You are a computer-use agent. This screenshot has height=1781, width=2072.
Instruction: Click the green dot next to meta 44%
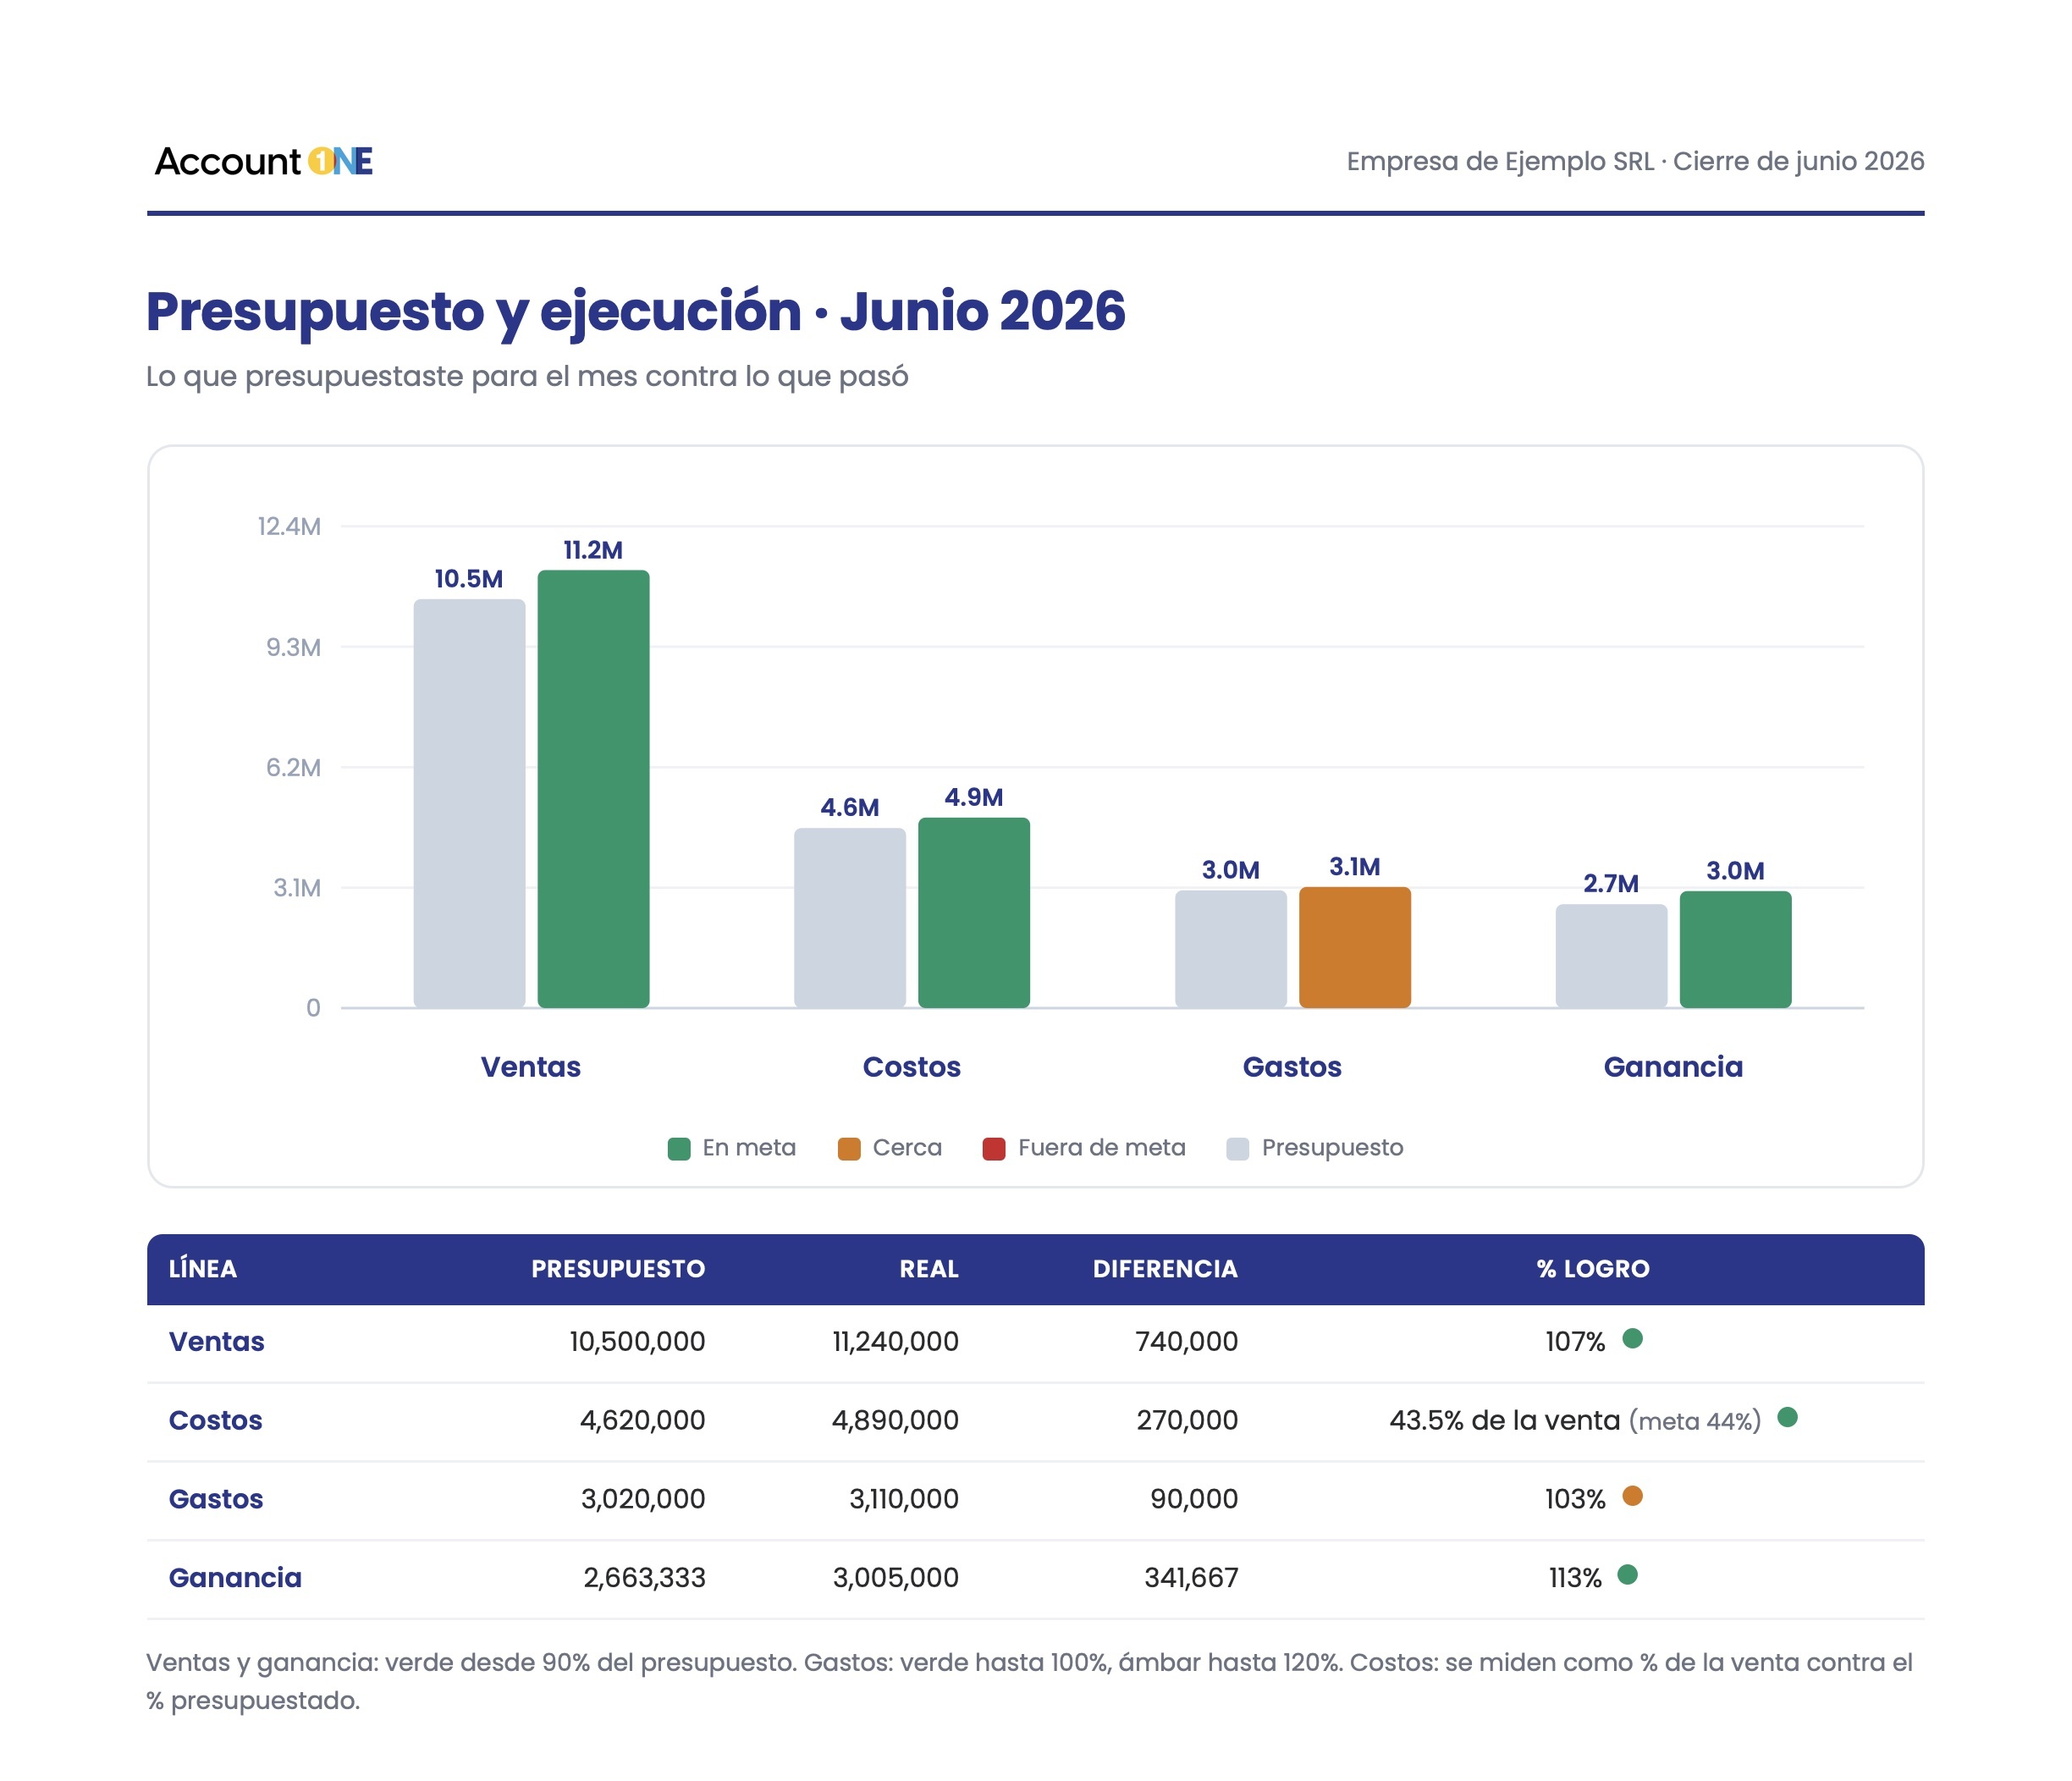(1787, 1417)
